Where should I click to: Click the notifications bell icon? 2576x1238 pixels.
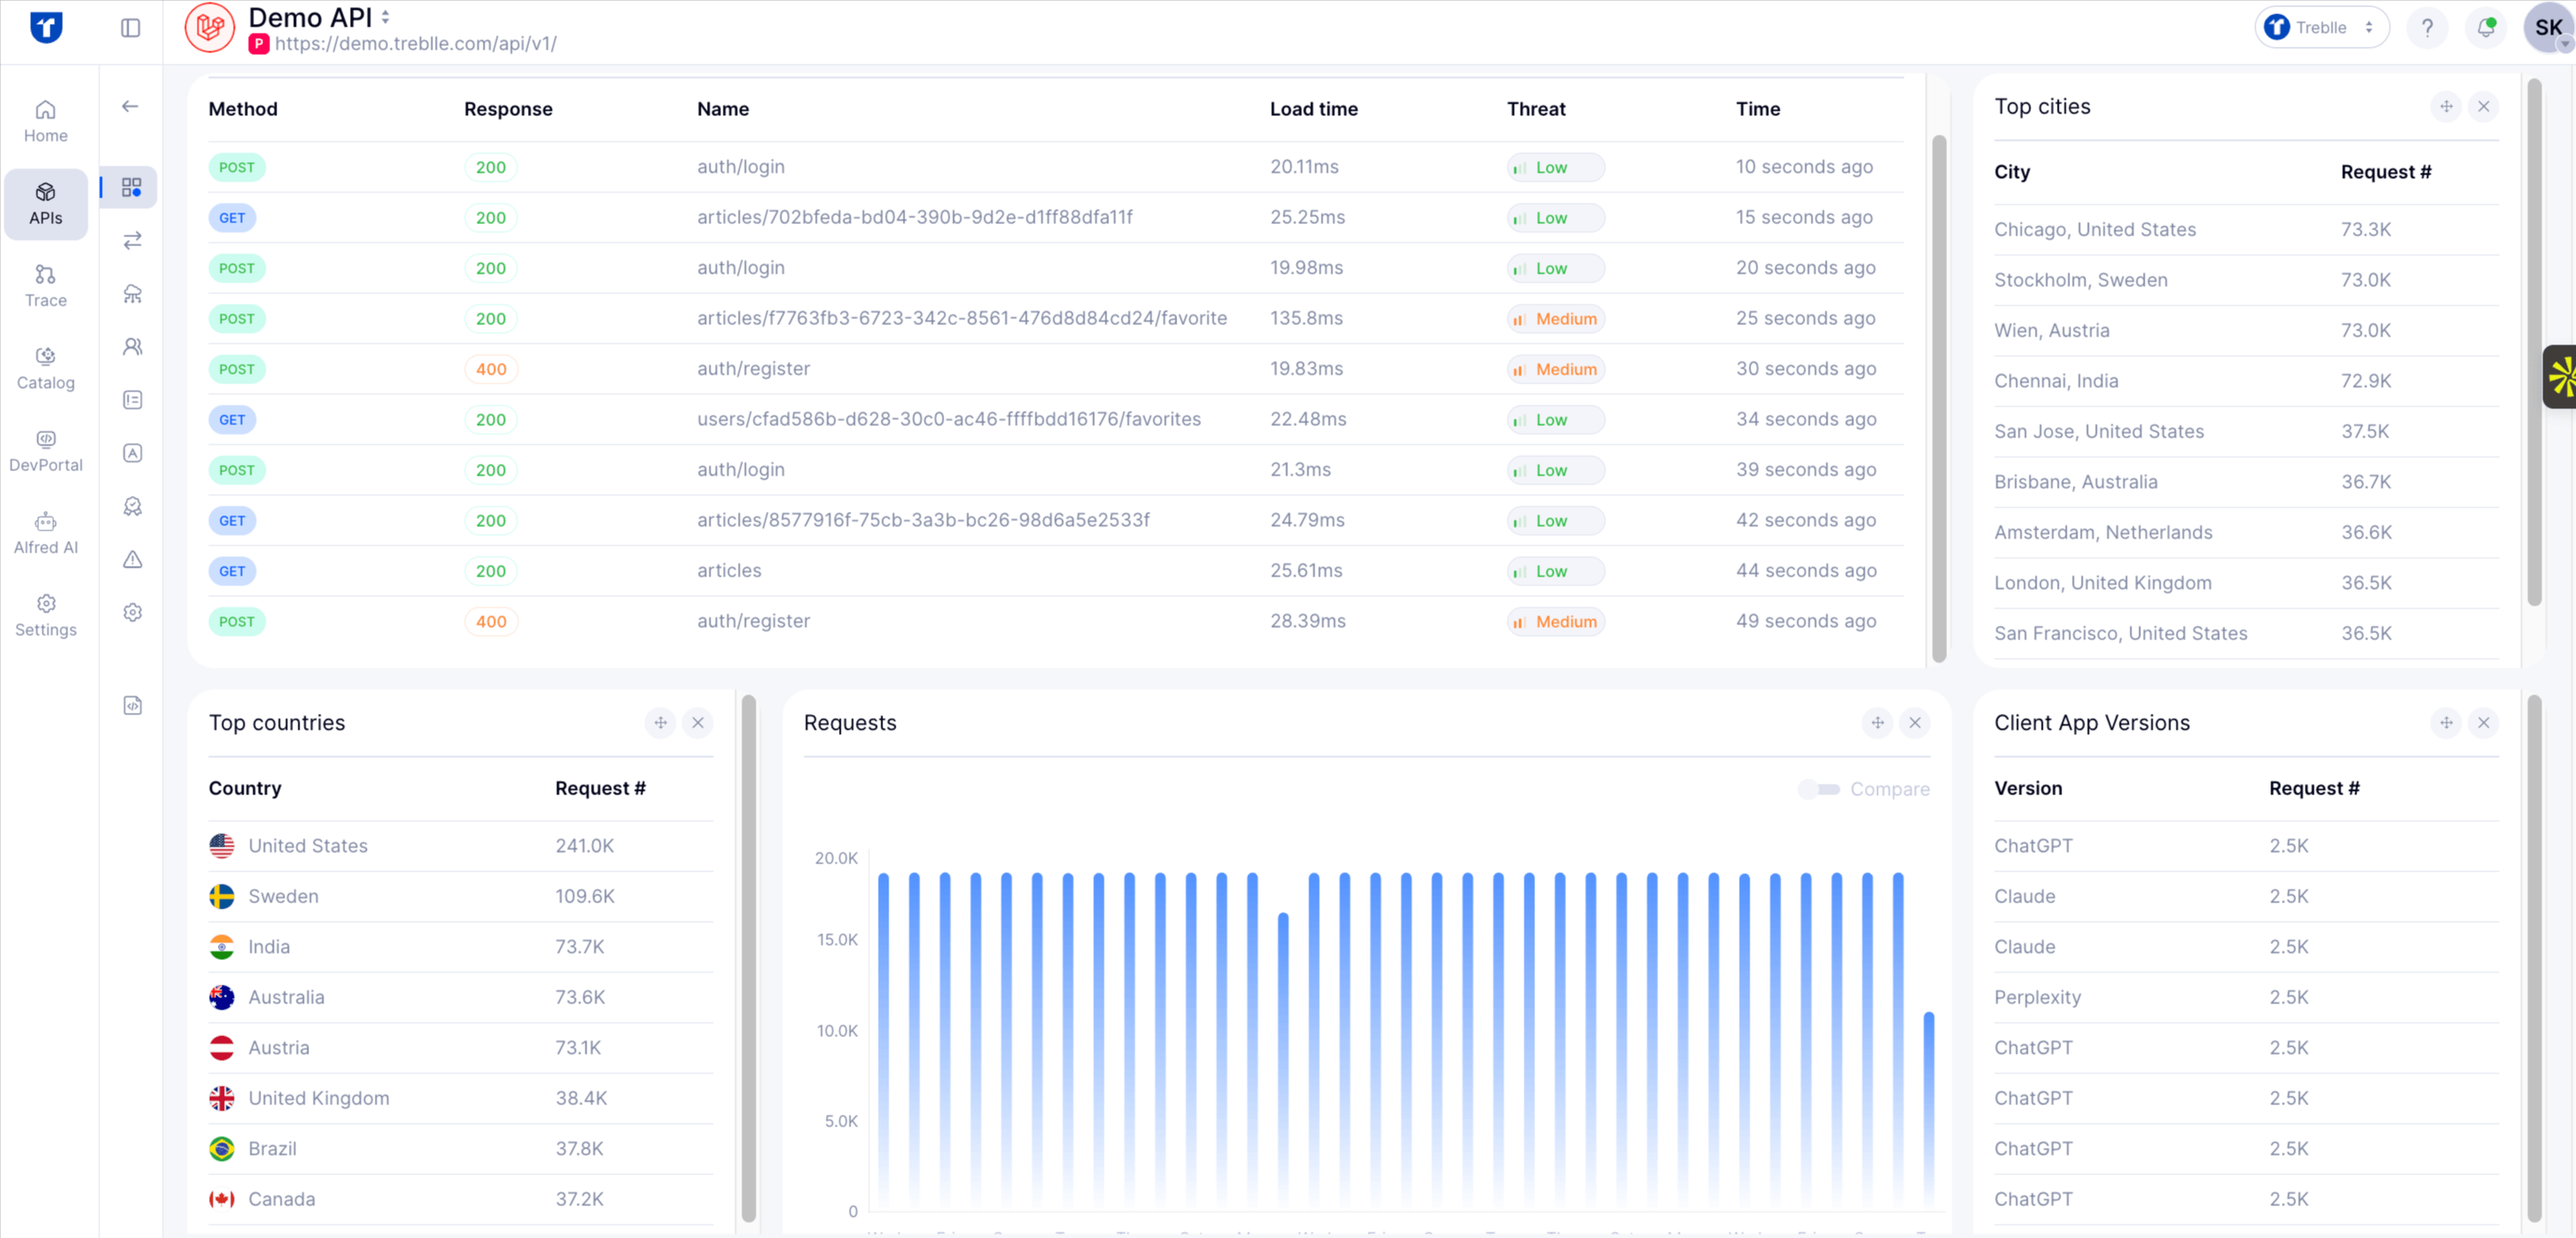[2485, 27]
